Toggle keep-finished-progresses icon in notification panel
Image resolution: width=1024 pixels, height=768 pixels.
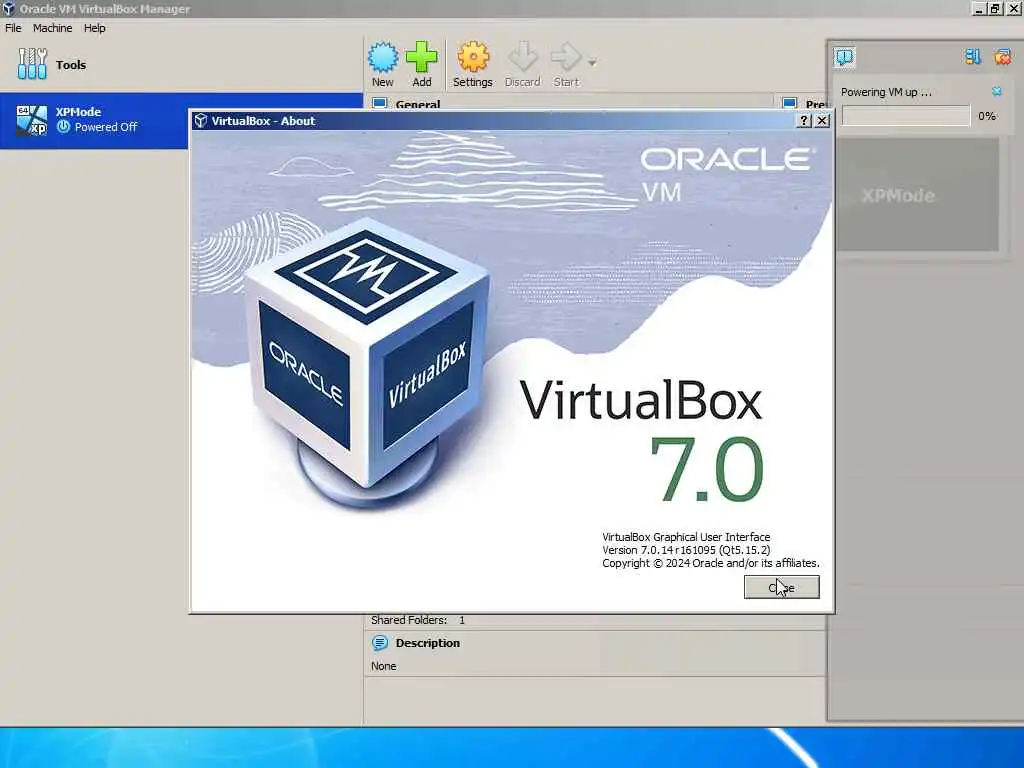[x=972, y=57]
